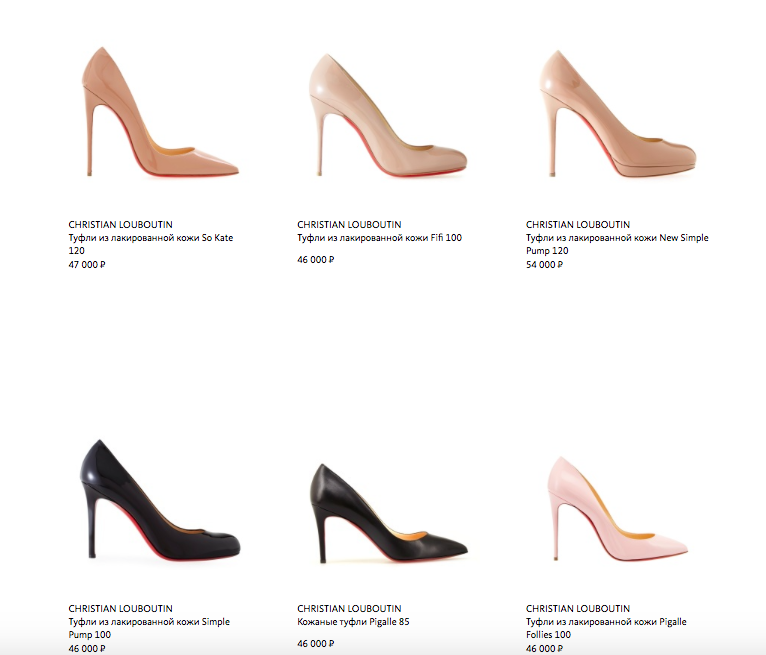Open the pink Pigalle Follies 100 shoe image

617,508
